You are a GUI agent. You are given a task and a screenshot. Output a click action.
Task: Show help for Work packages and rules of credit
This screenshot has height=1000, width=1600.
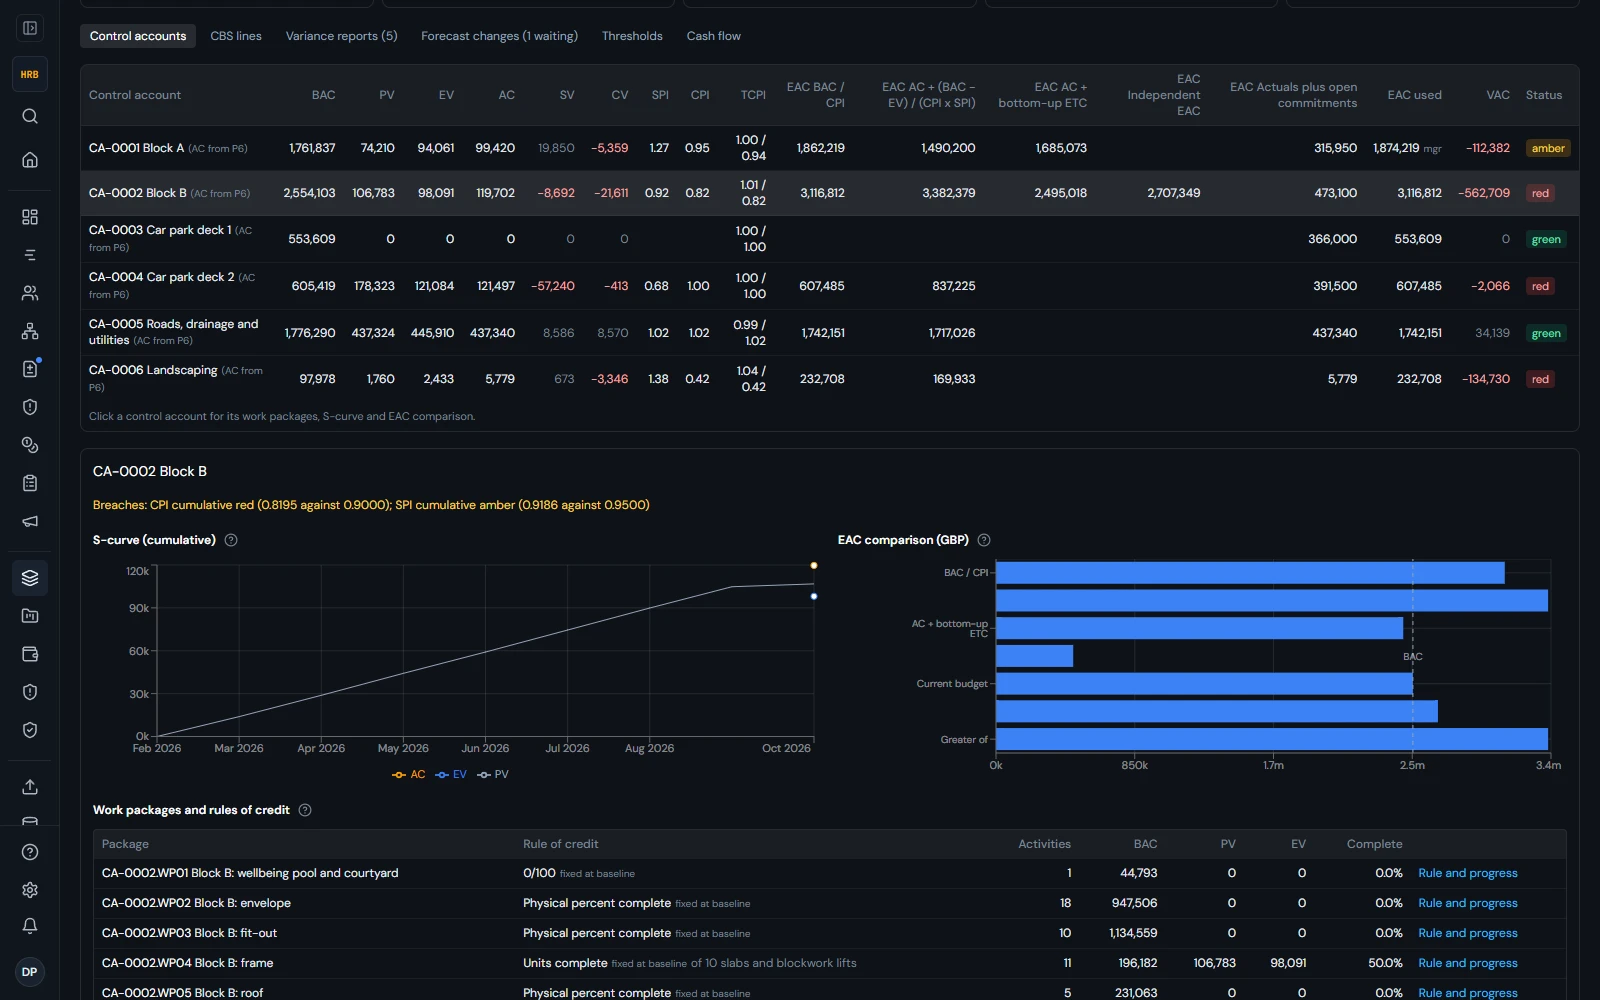click(305, 810)
